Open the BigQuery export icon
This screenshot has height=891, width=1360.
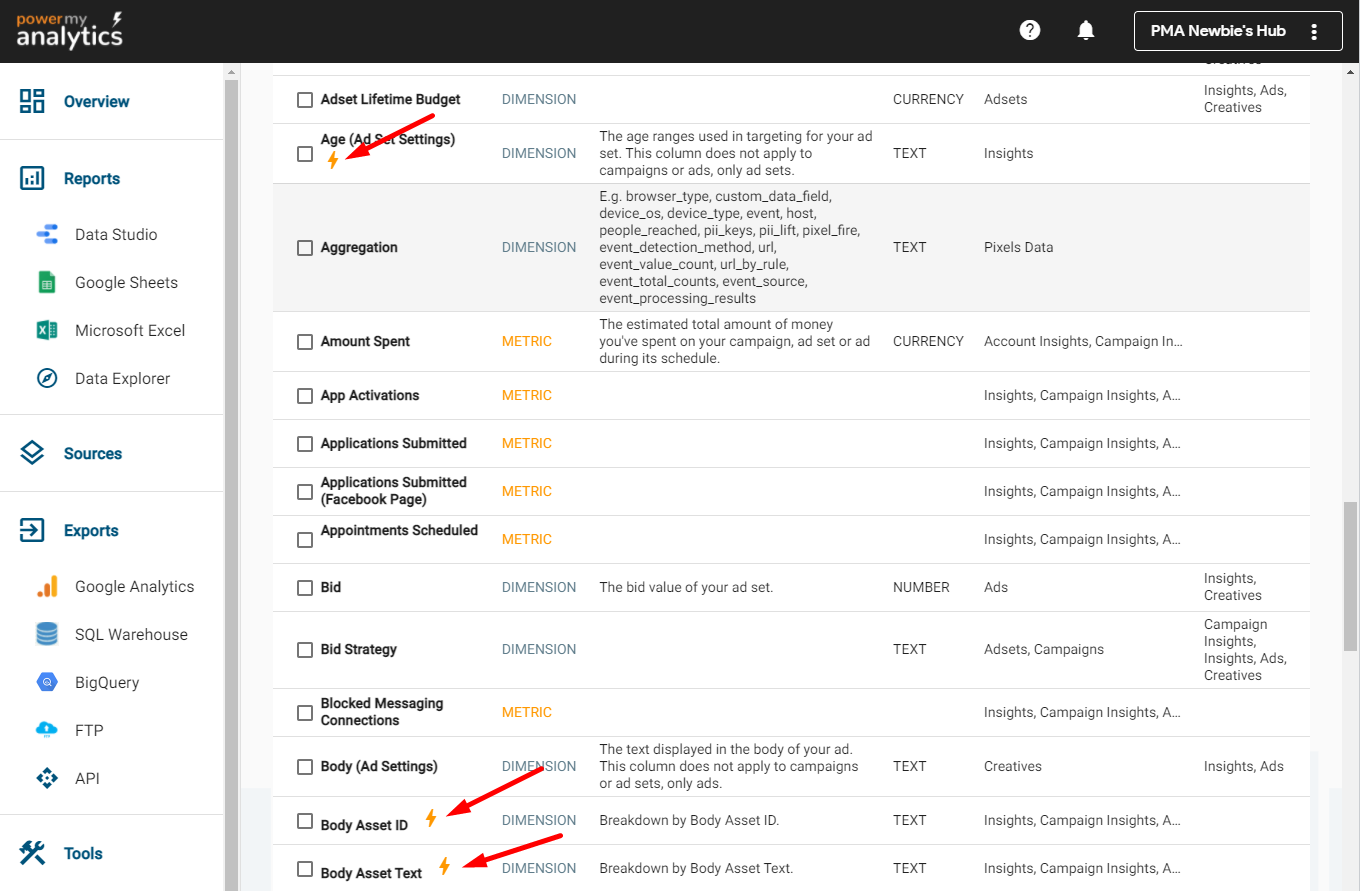coord(46,682)
